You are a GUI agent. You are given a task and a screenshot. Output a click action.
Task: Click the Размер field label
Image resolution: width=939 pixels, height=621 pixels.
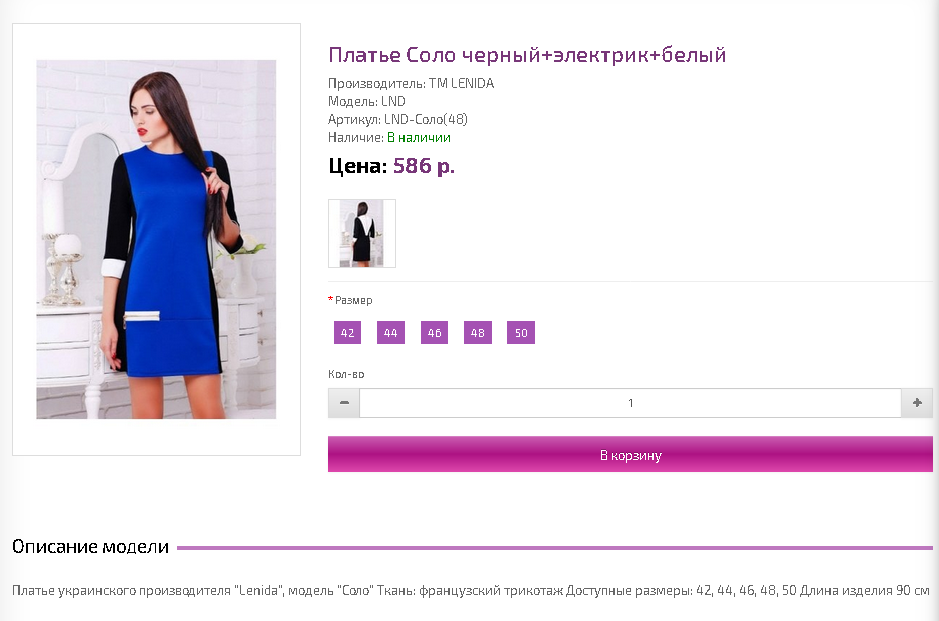(353, 300)
